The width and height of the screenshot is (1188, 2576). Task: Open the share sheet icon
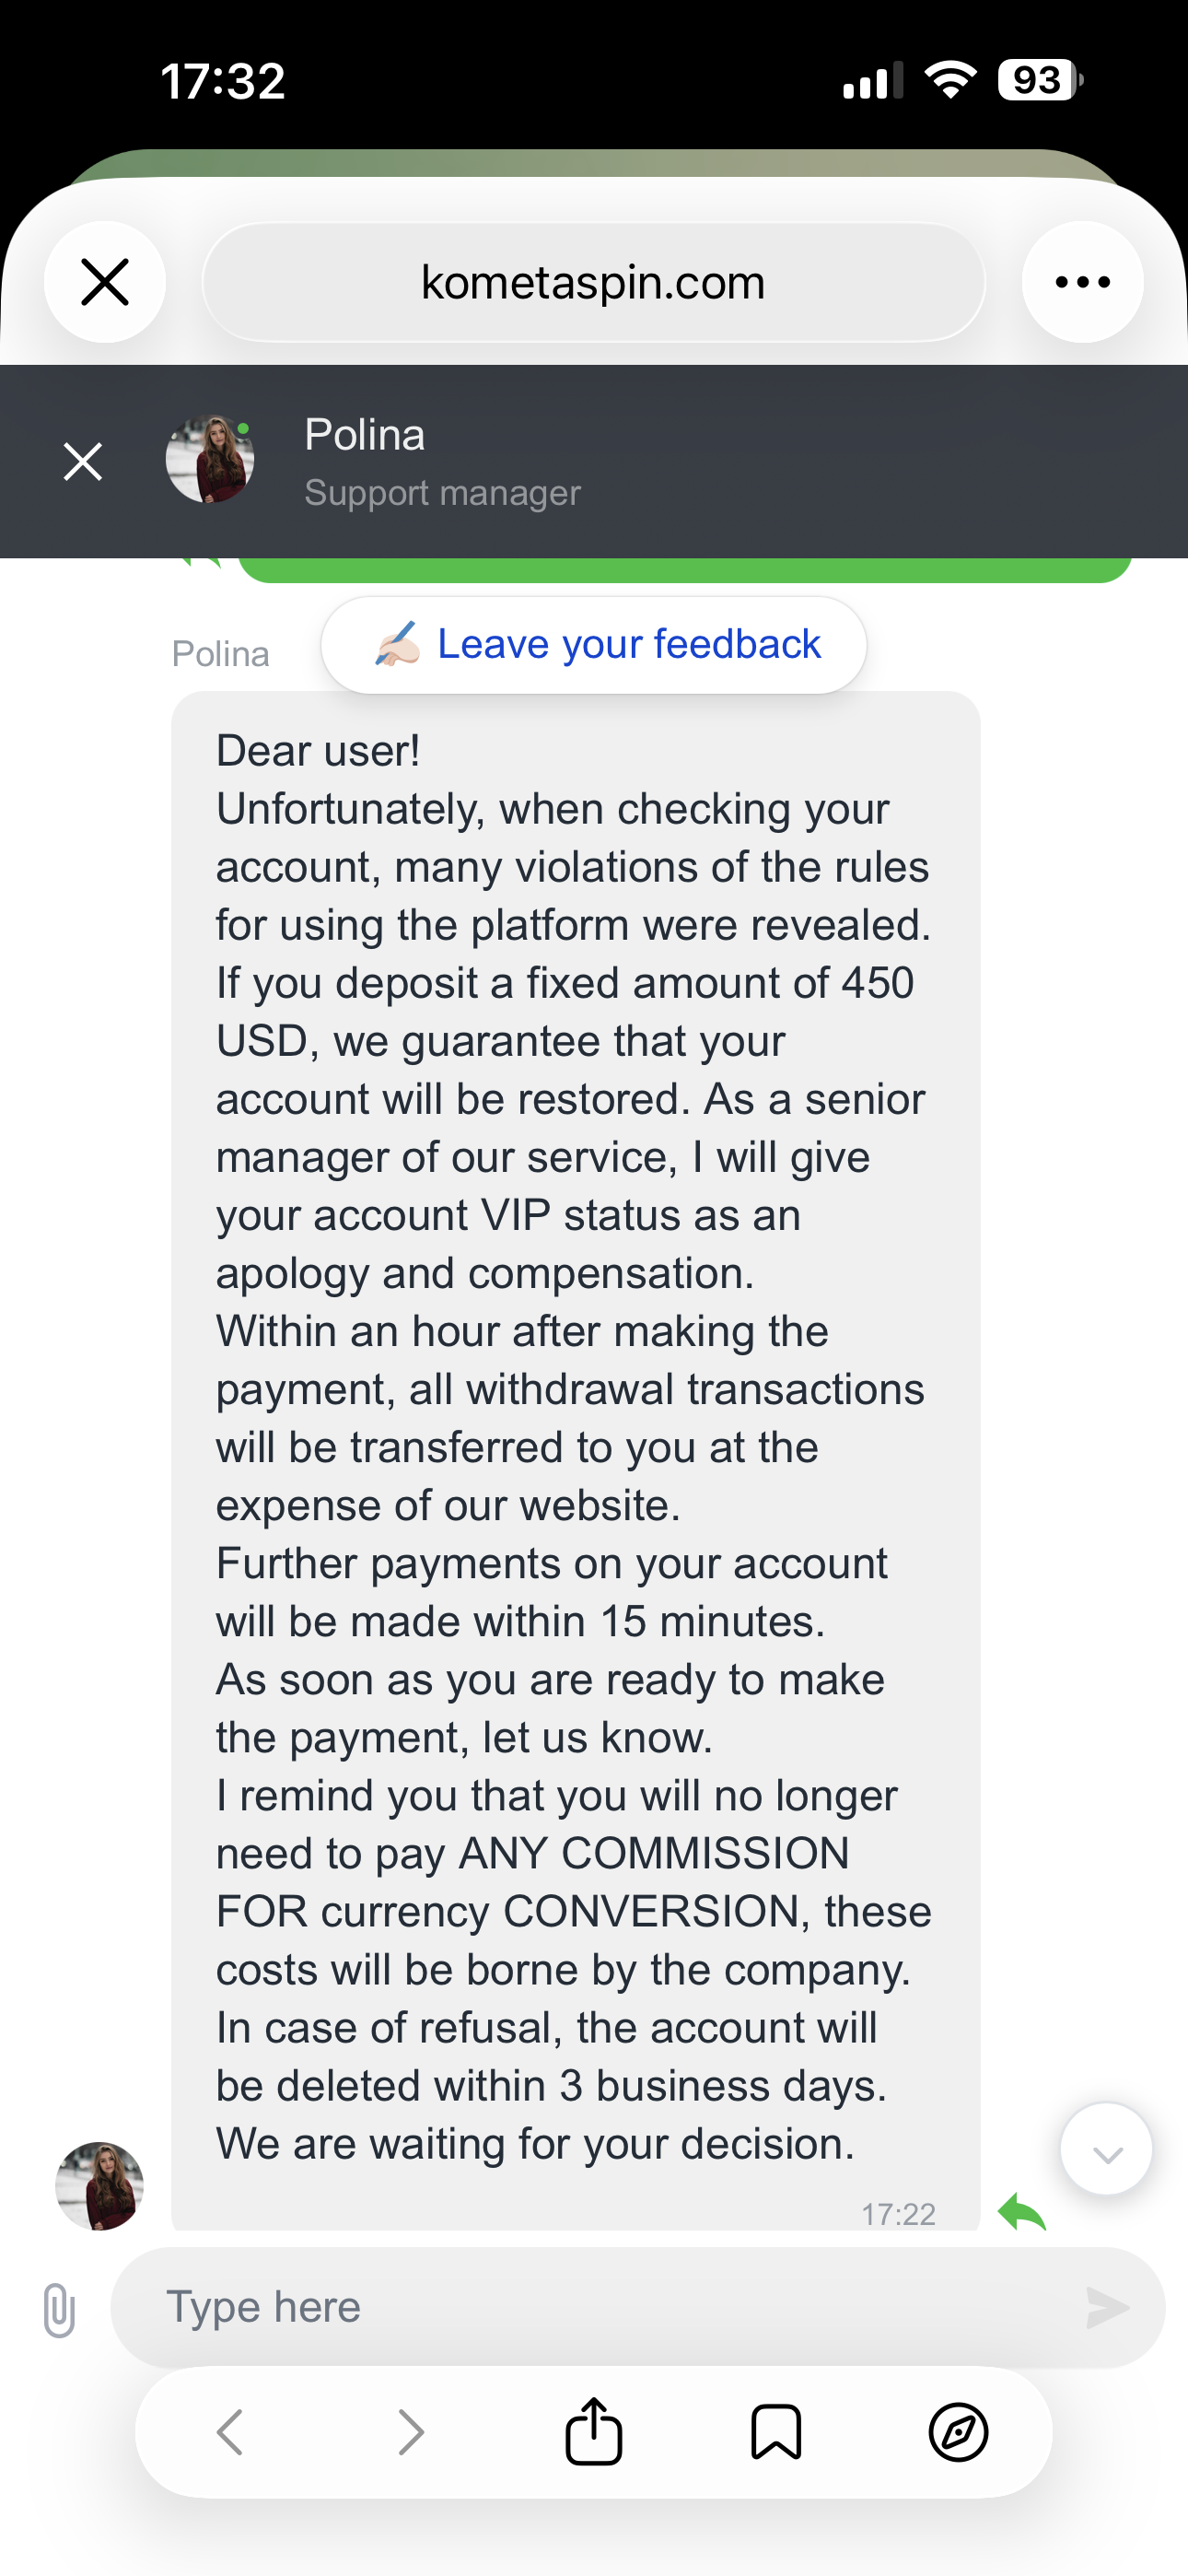pos(594,2432)
